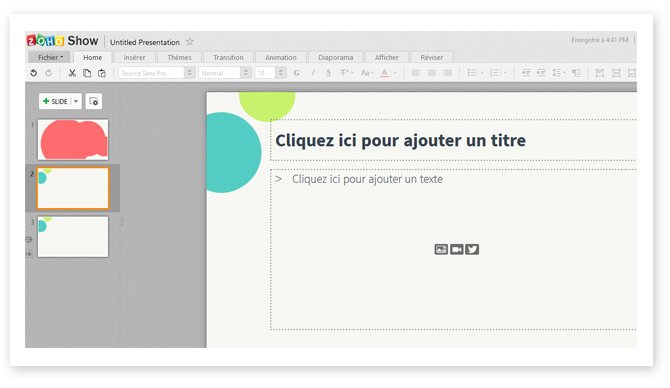Align text to middle of box
The image size is (670, 388).
tap(616, 73)
